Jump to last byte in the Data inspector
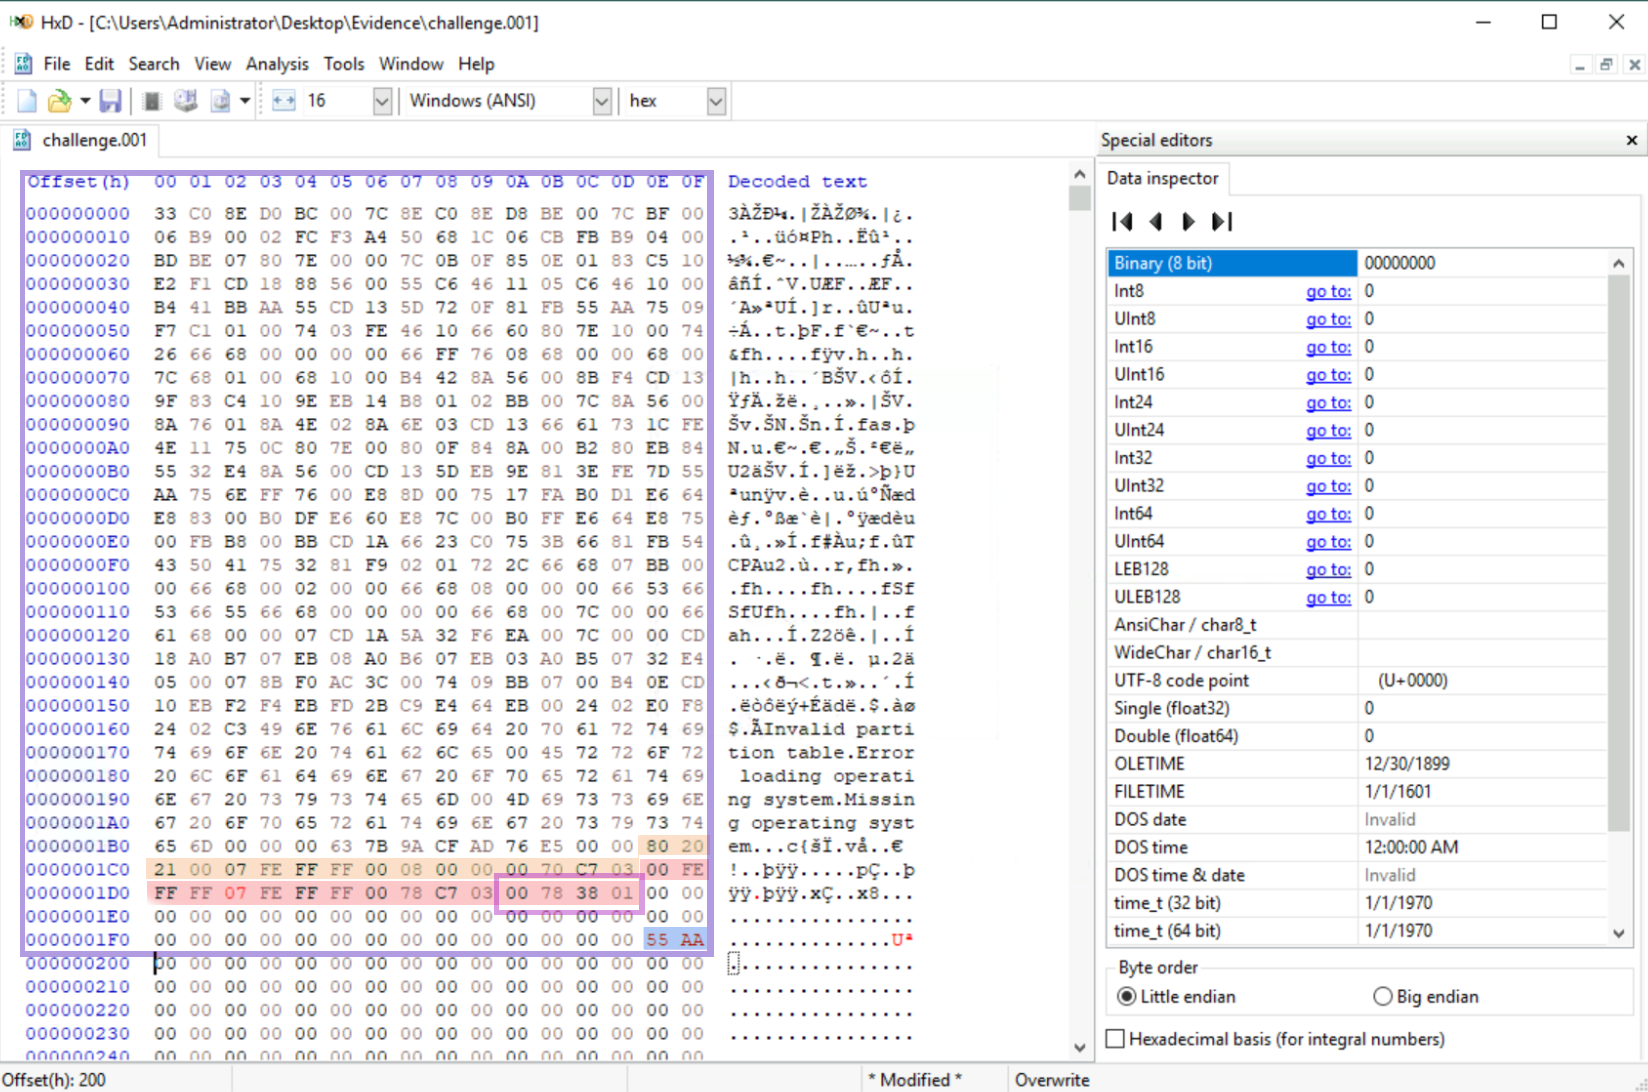1648x1092 pixels. pyautogui.click(x=1222, y=222)
